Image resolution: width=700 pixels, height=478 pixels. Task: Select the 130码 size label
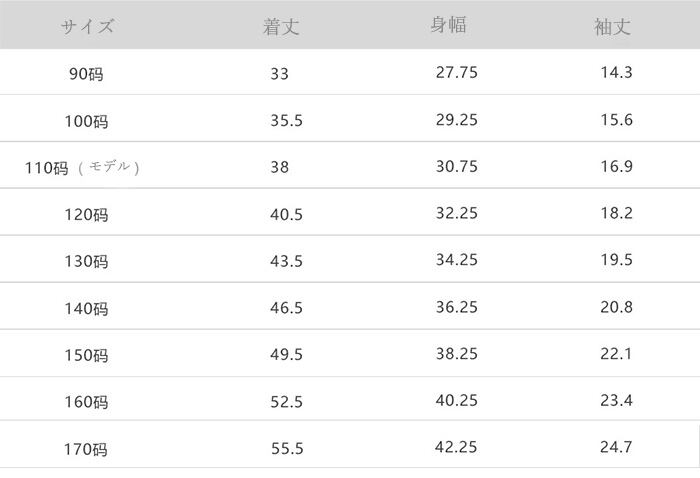pyautogui.click(x=85, y=262)
